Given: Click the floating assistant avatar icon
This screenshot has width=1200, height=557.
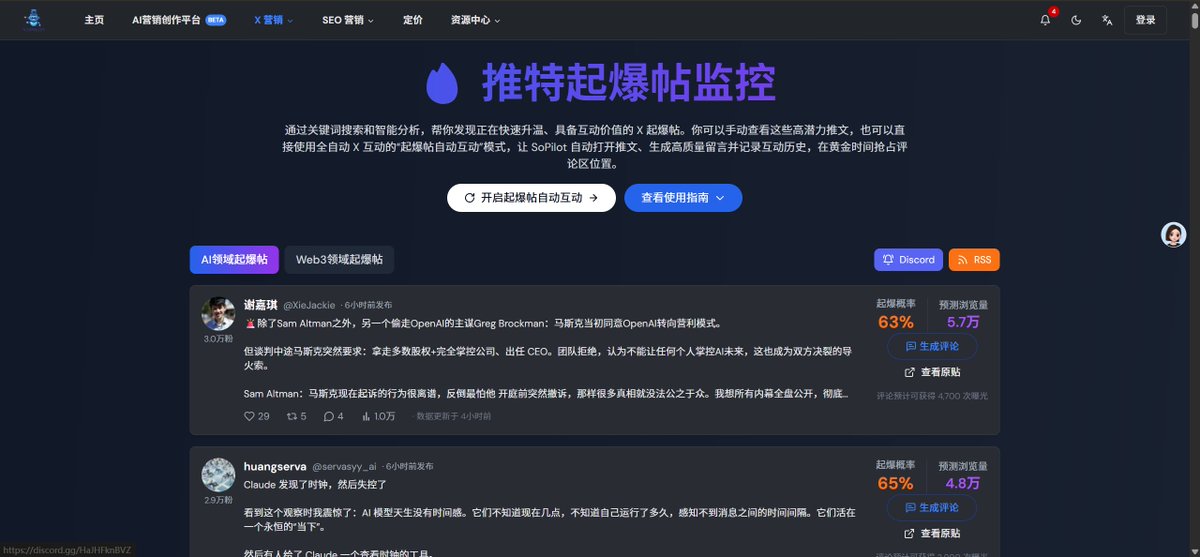Looking at the screenshot, I should [1173, 234].
